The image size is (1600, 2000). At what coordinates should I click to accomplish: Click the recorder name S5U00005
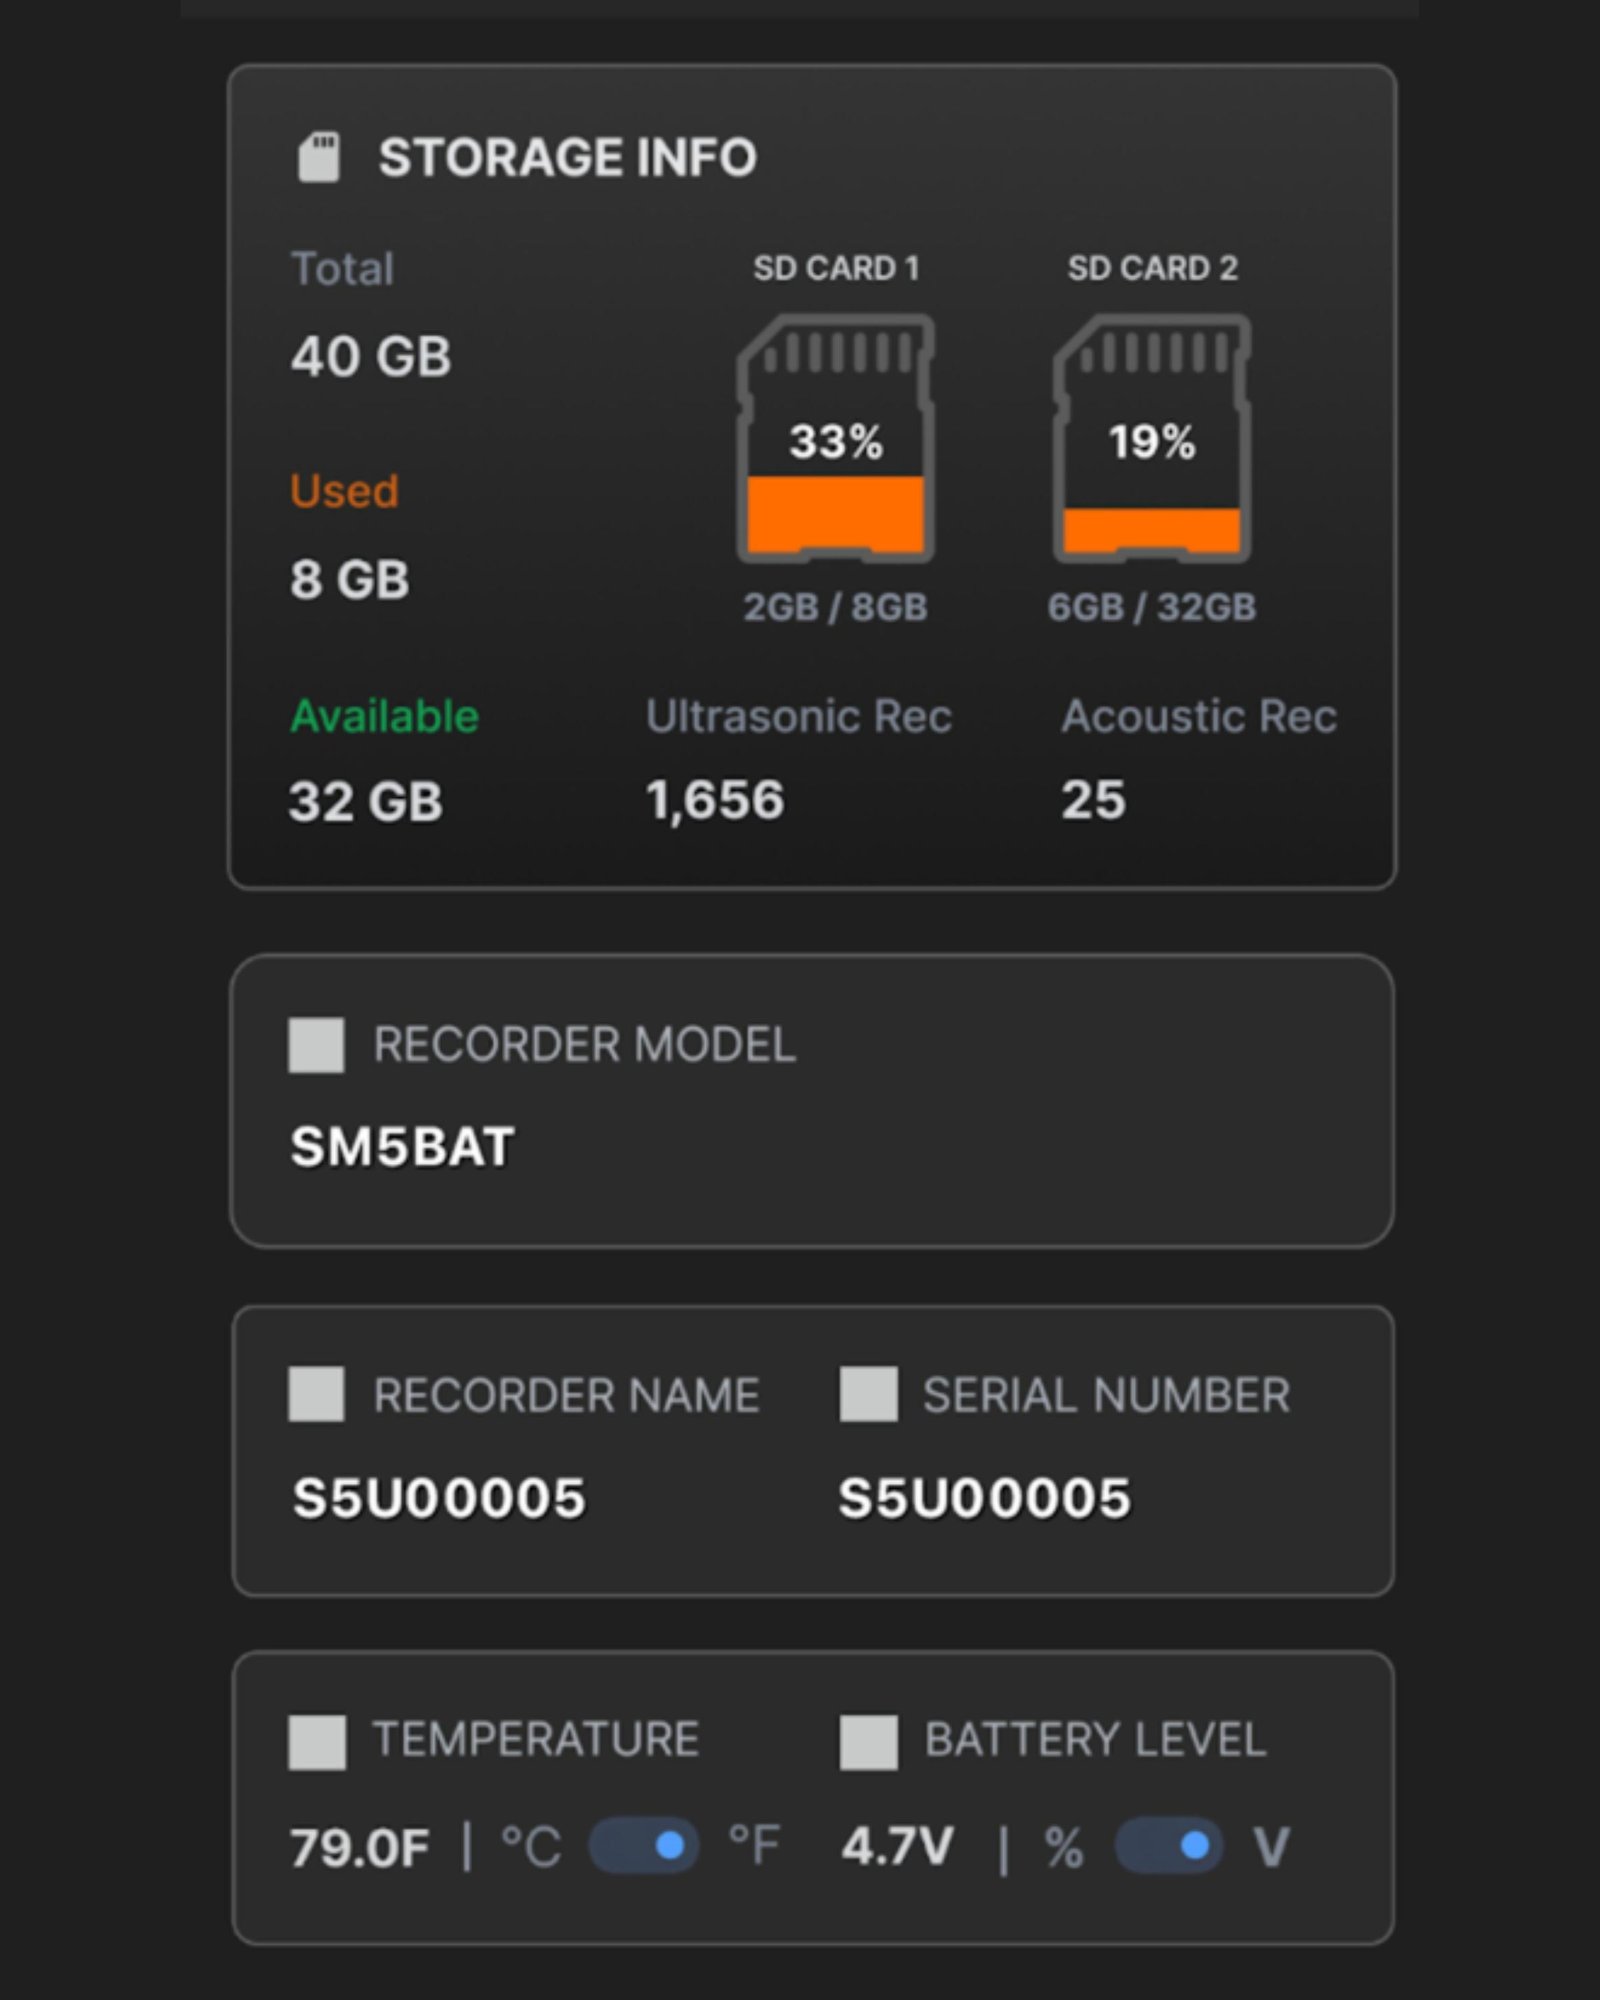pos(440,1497)
